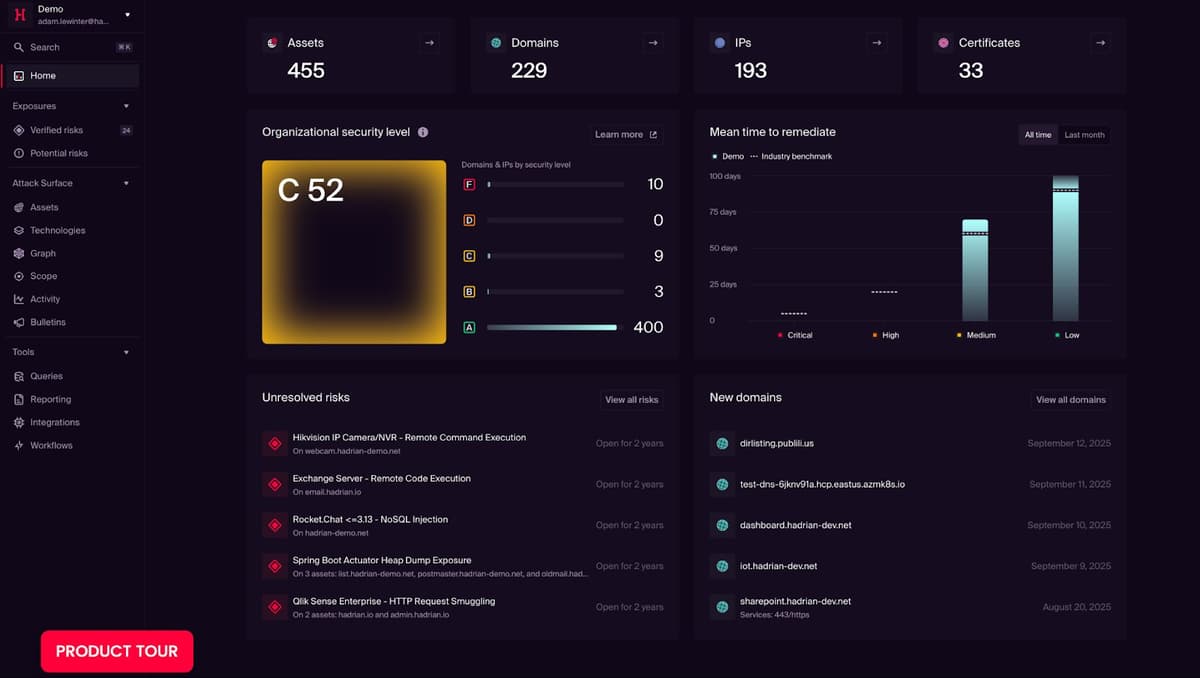The width and height of the screenshot is (1200, 678).
Task: Click the Graph sidebar icon
Action: click(x=19, y=253)
